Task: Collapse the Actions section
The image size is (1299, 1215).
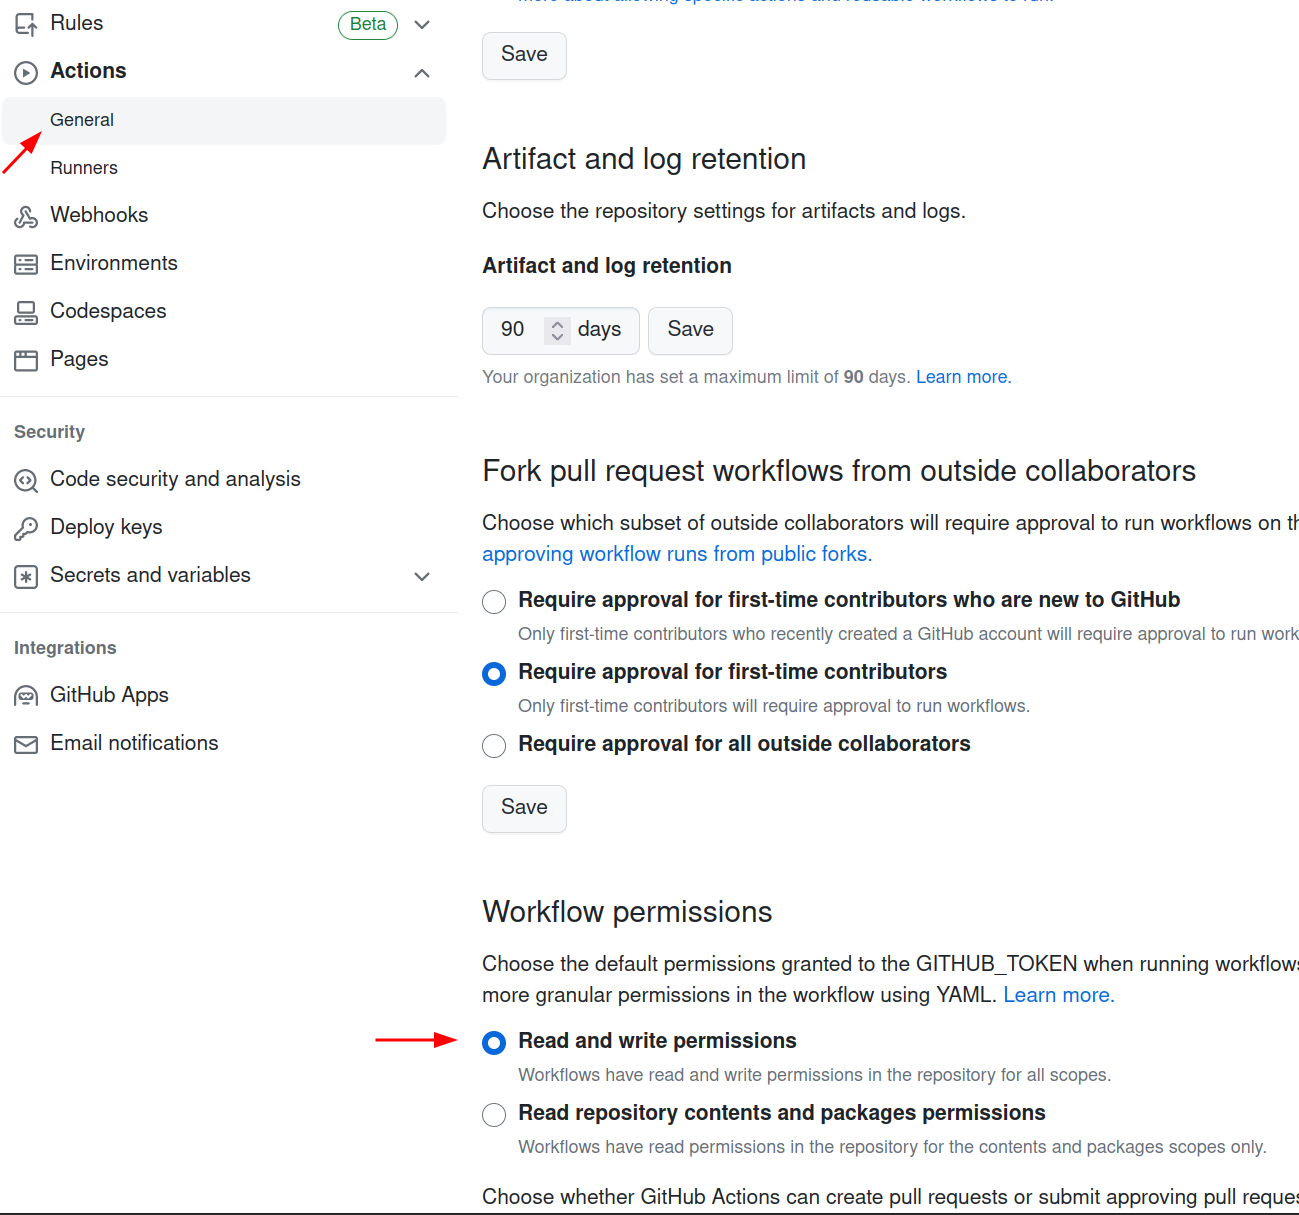Action: [422, 72]
